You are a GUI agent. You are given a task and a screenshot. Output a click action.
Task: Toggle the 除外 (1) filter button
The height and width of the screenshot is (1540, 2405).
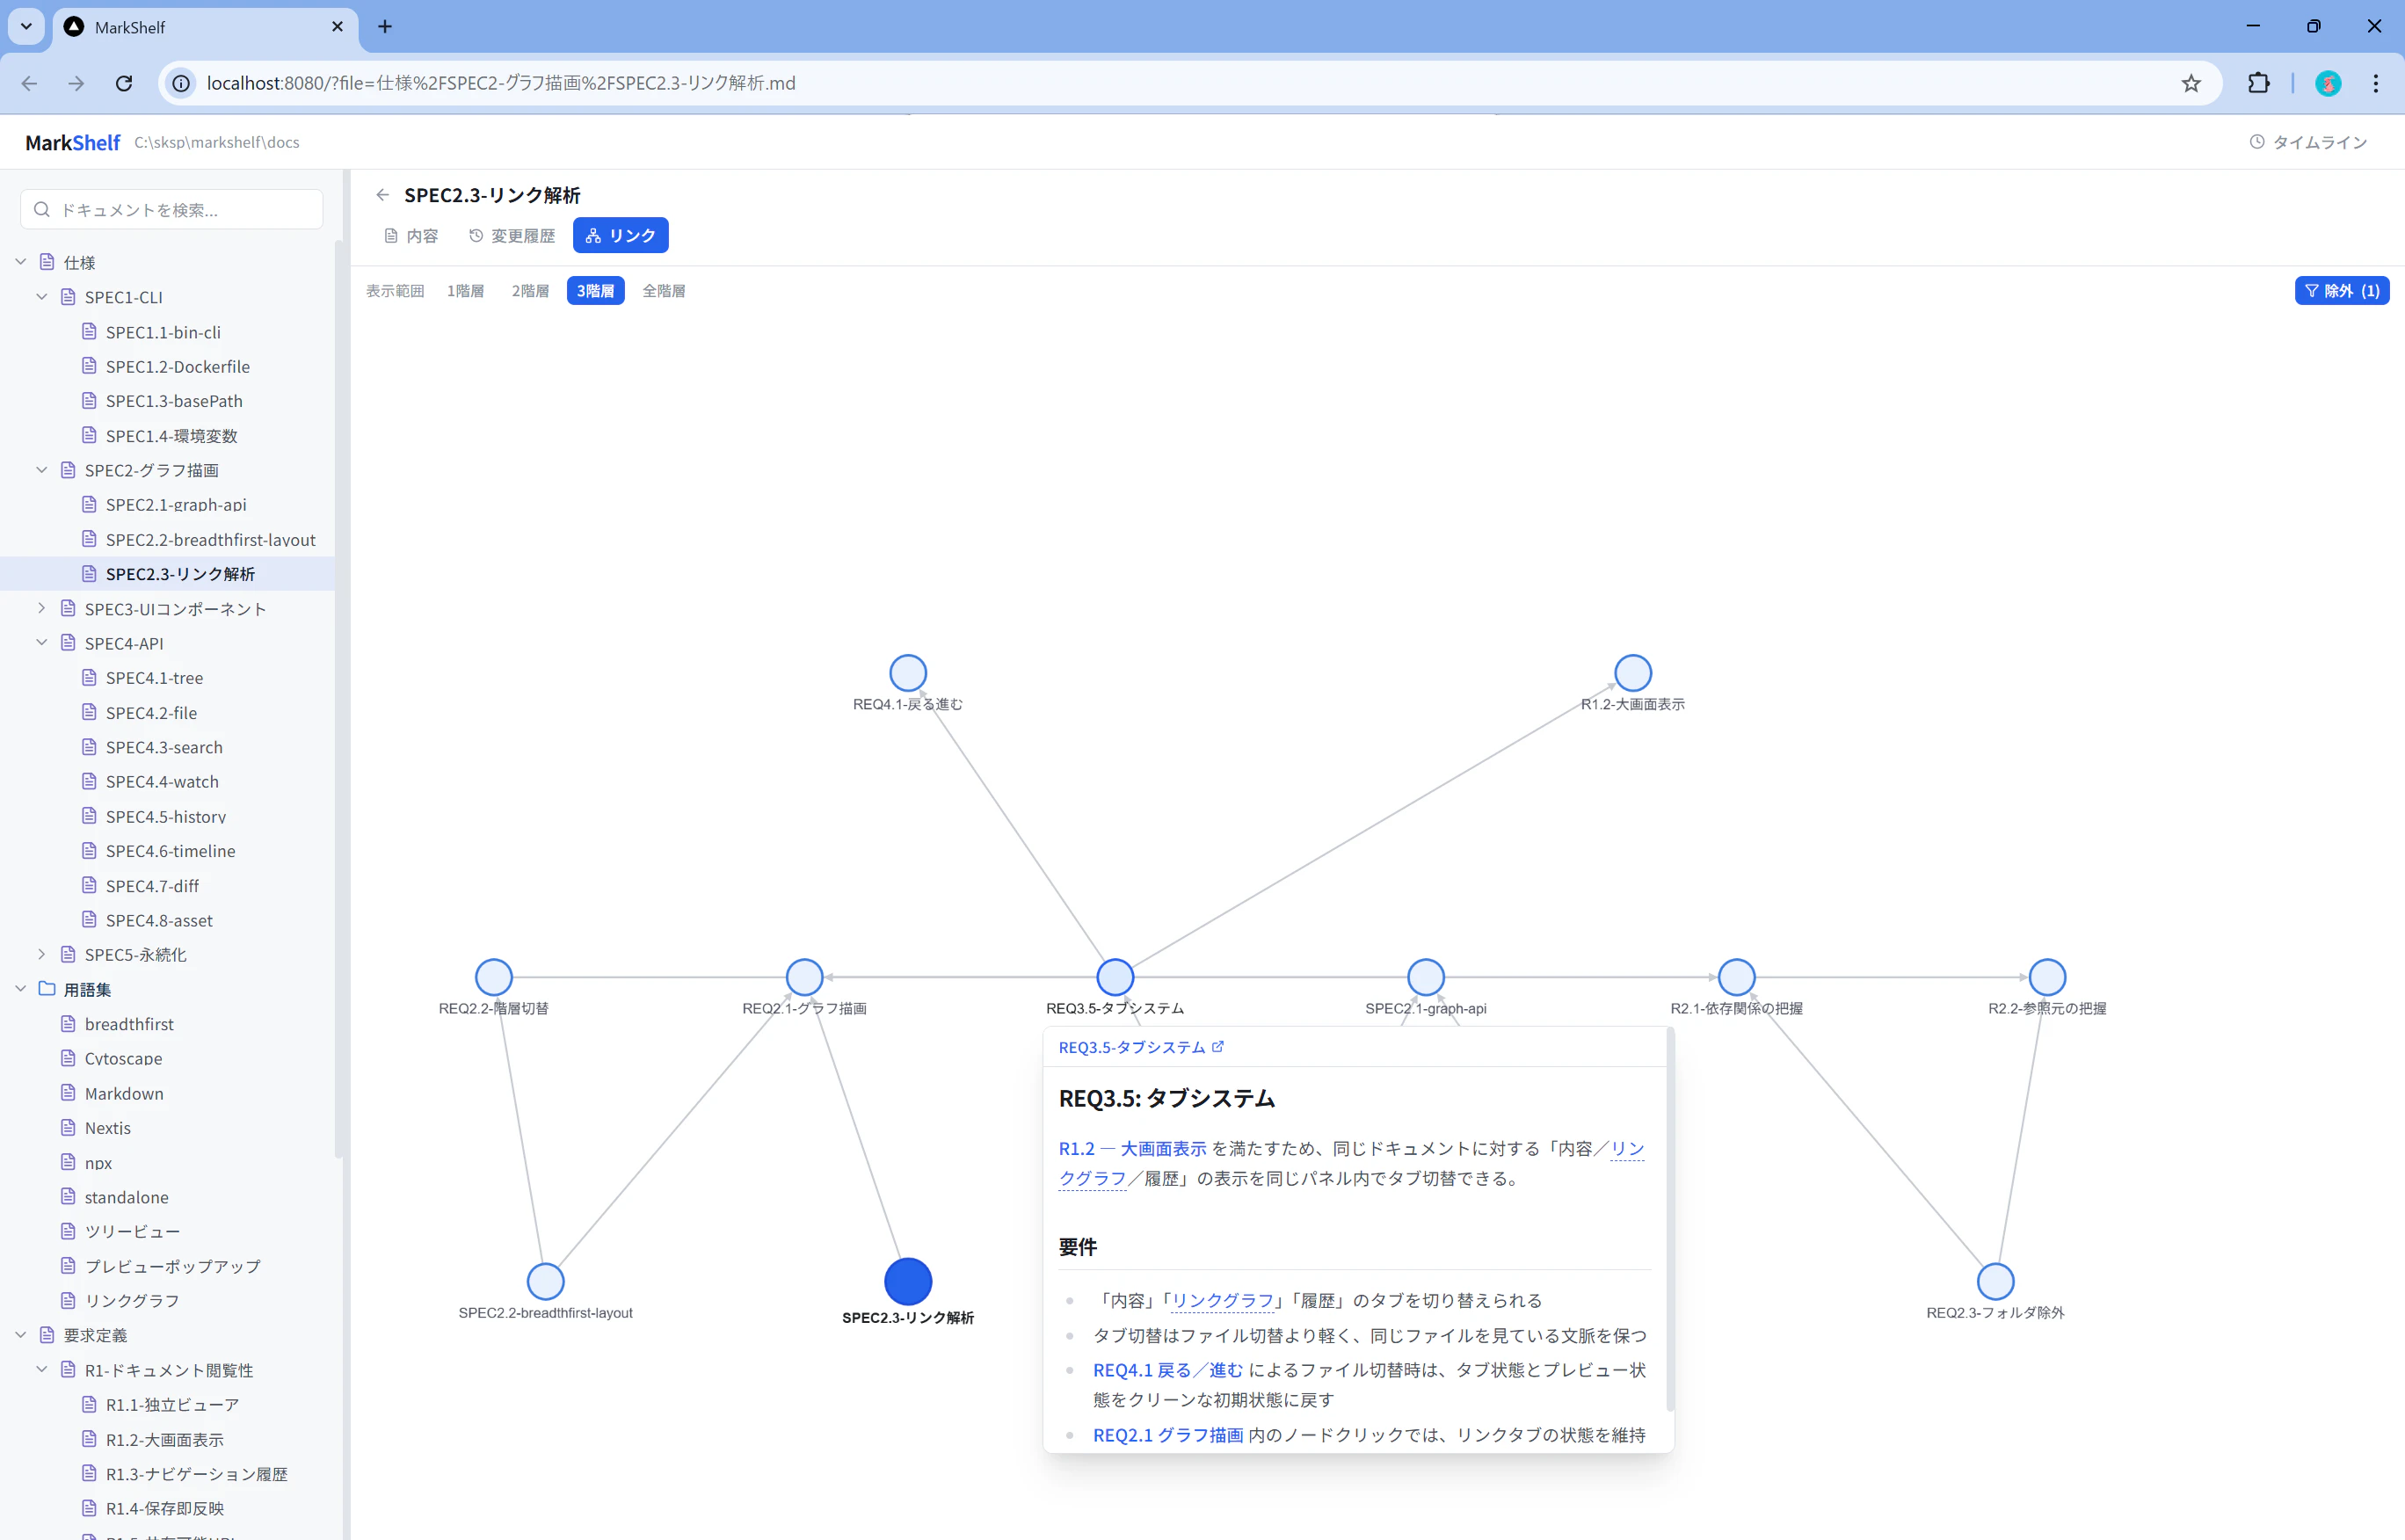pyautogui.click(x=2341, y=291)
